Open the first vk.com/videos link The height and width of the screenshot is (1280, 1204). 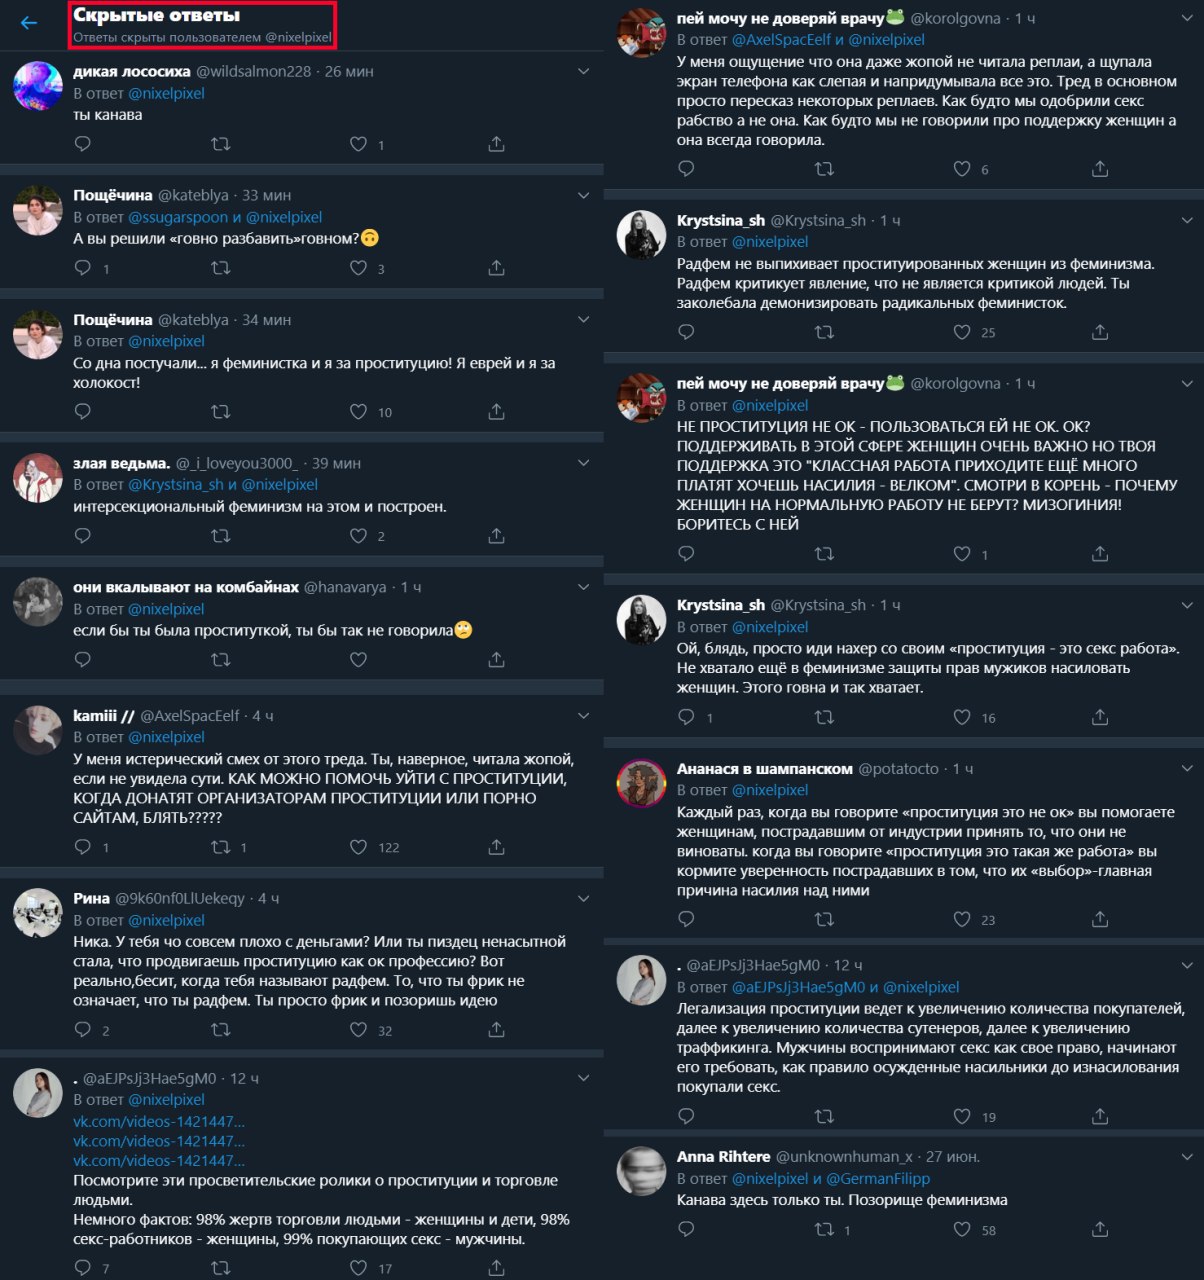[159, 1121]
